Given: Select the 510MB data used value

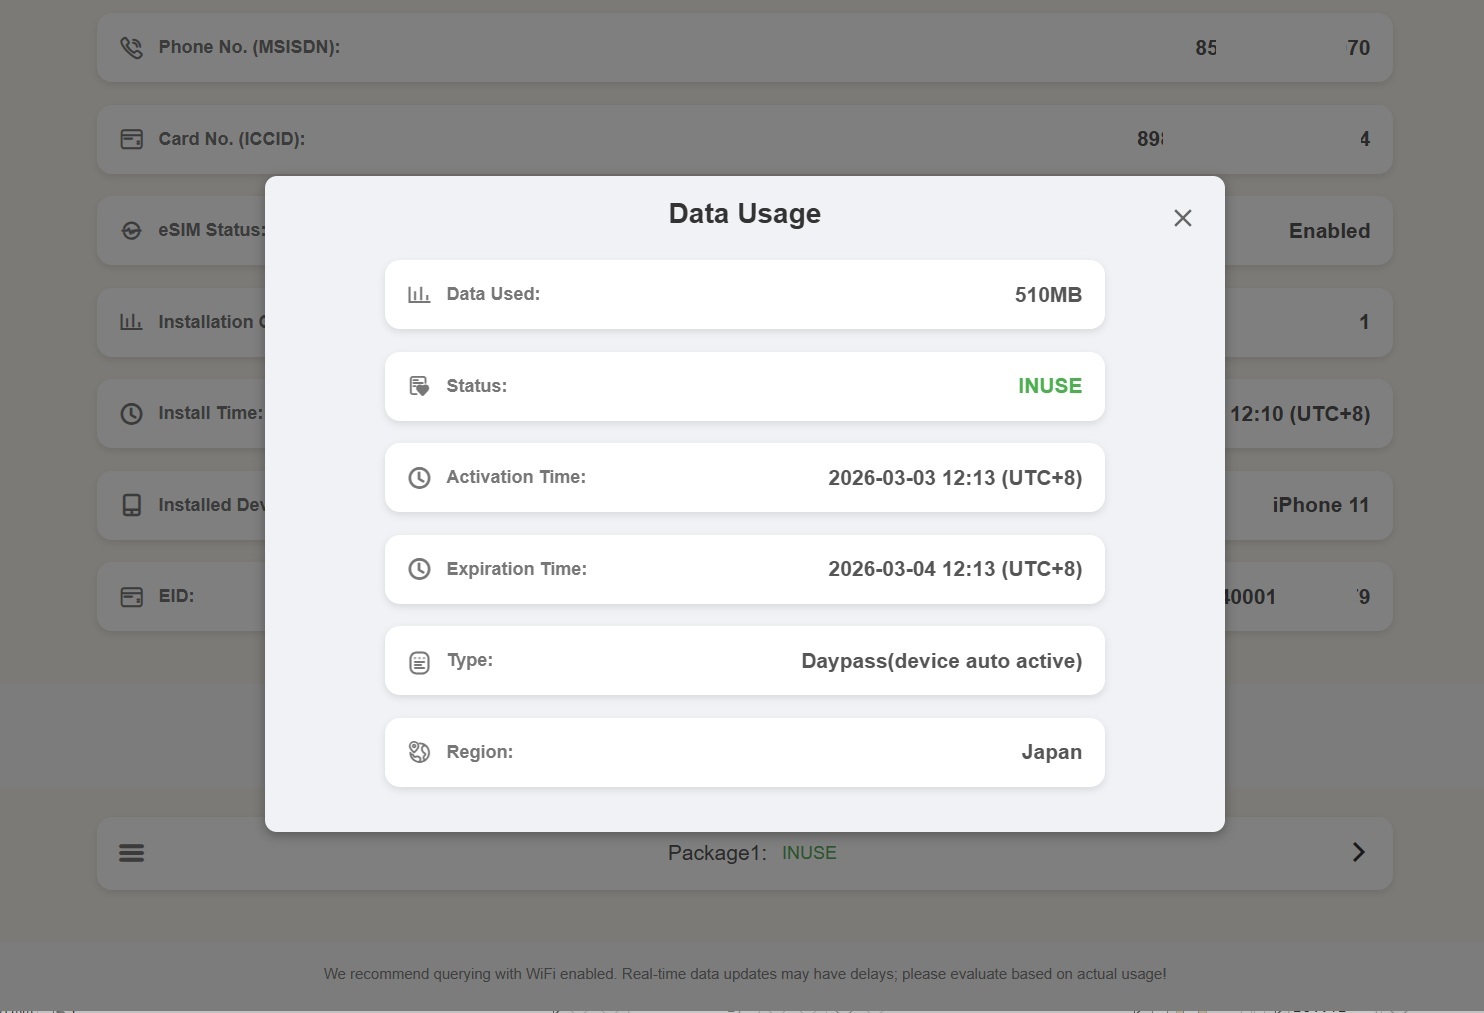Looking at the screenshot, I should pyautogui.click(x=1047, y=295).
